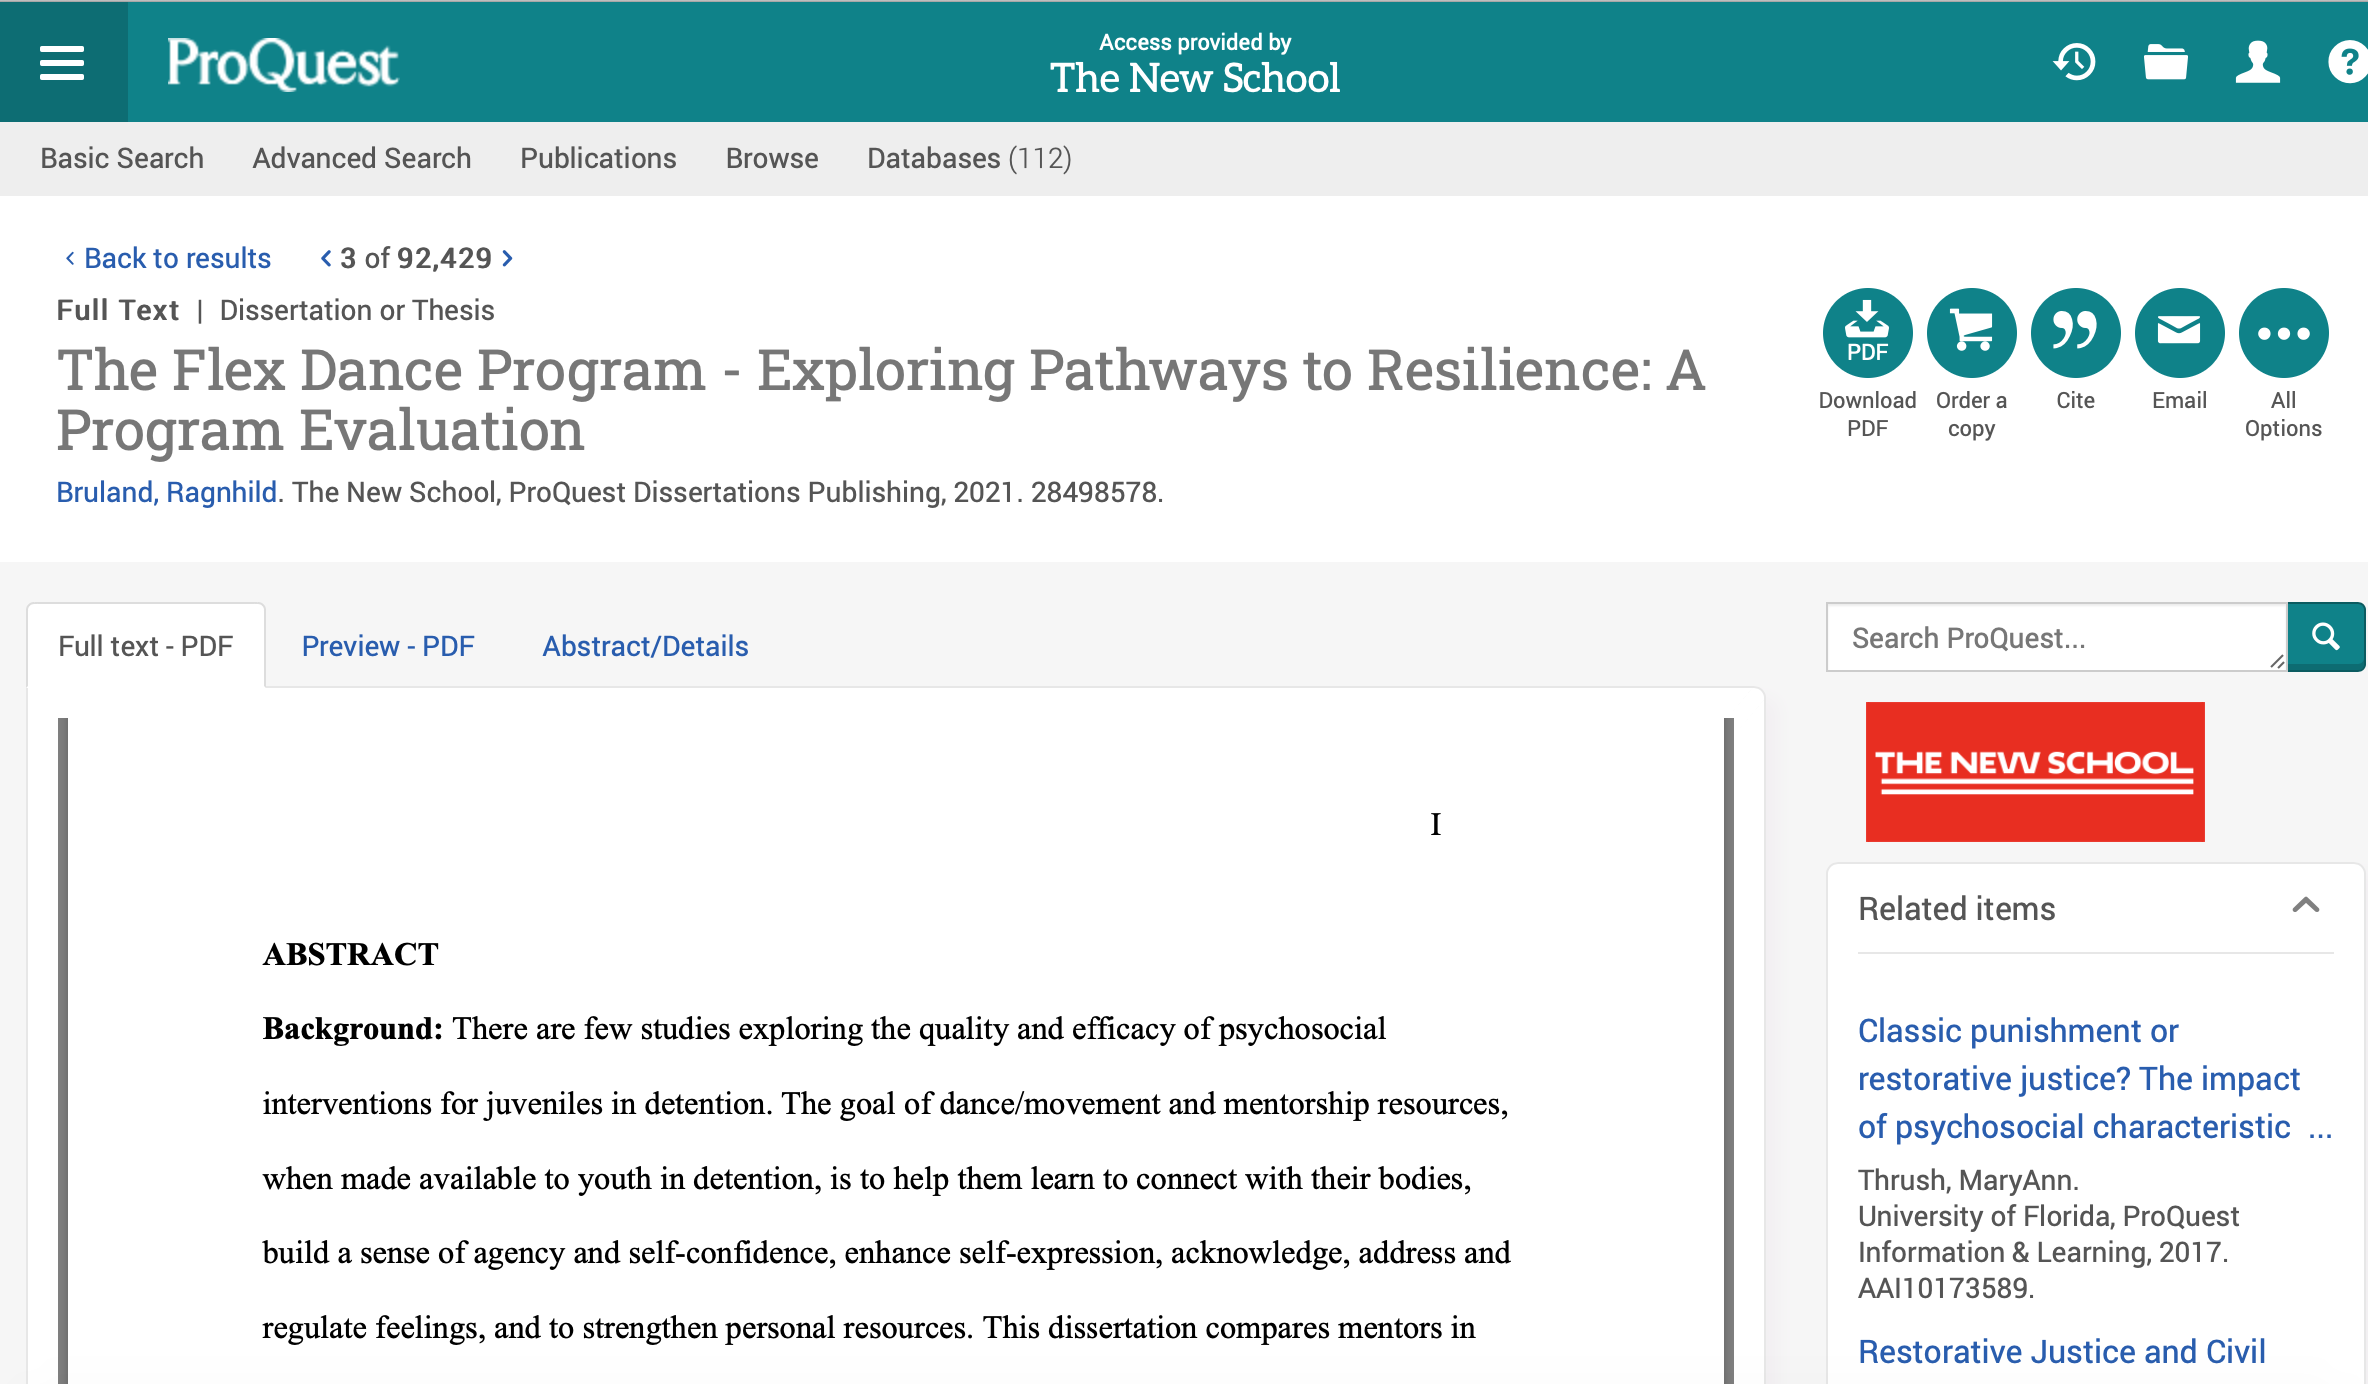Open Browse navigation item
This screenshot has height=1384, width=2368.
click(772, 158)
